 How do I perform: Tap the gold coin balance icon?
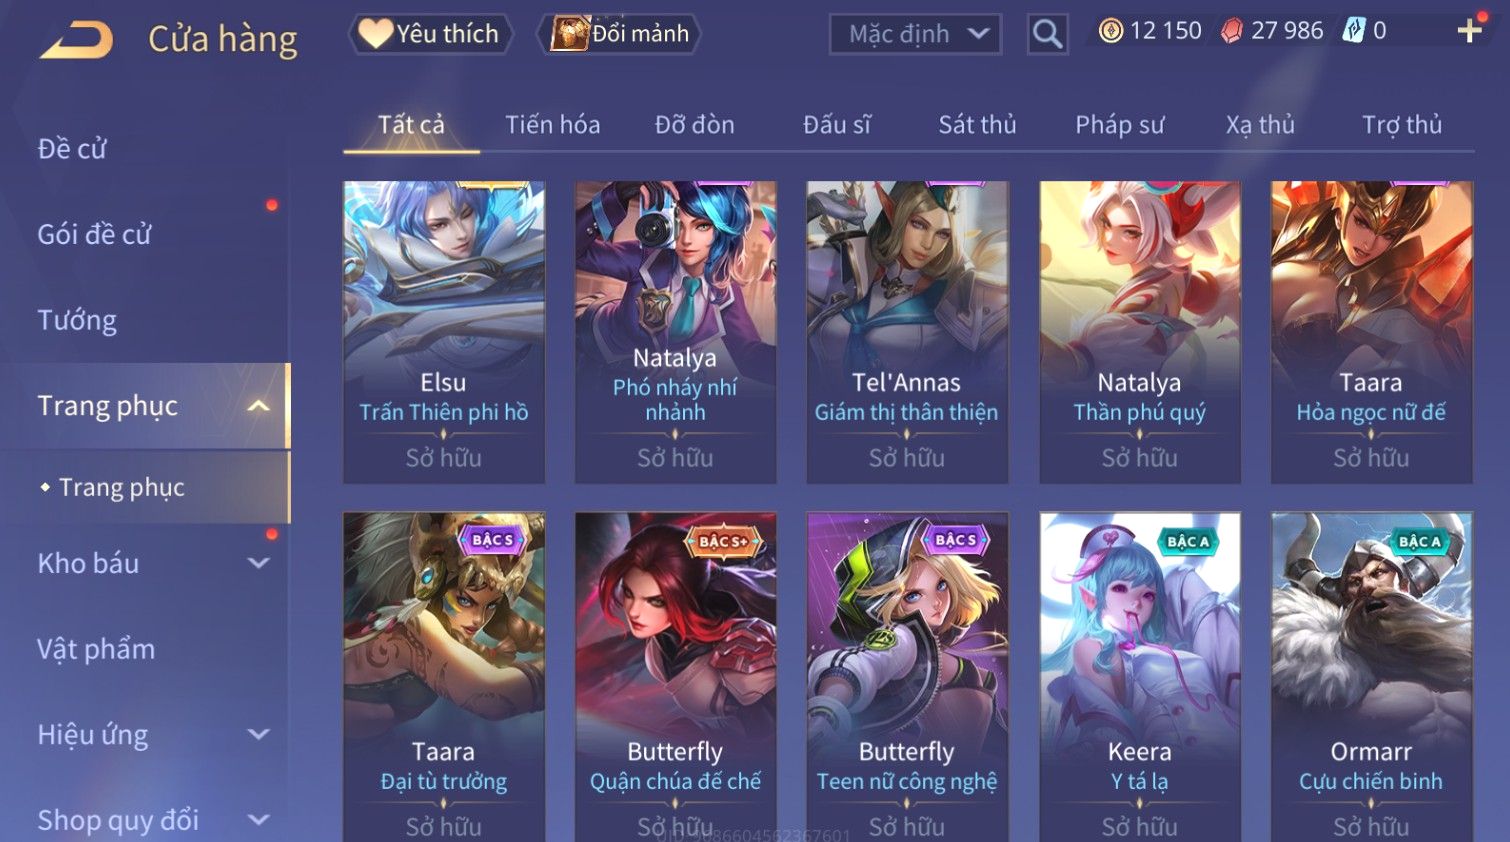coord(1110,31)
